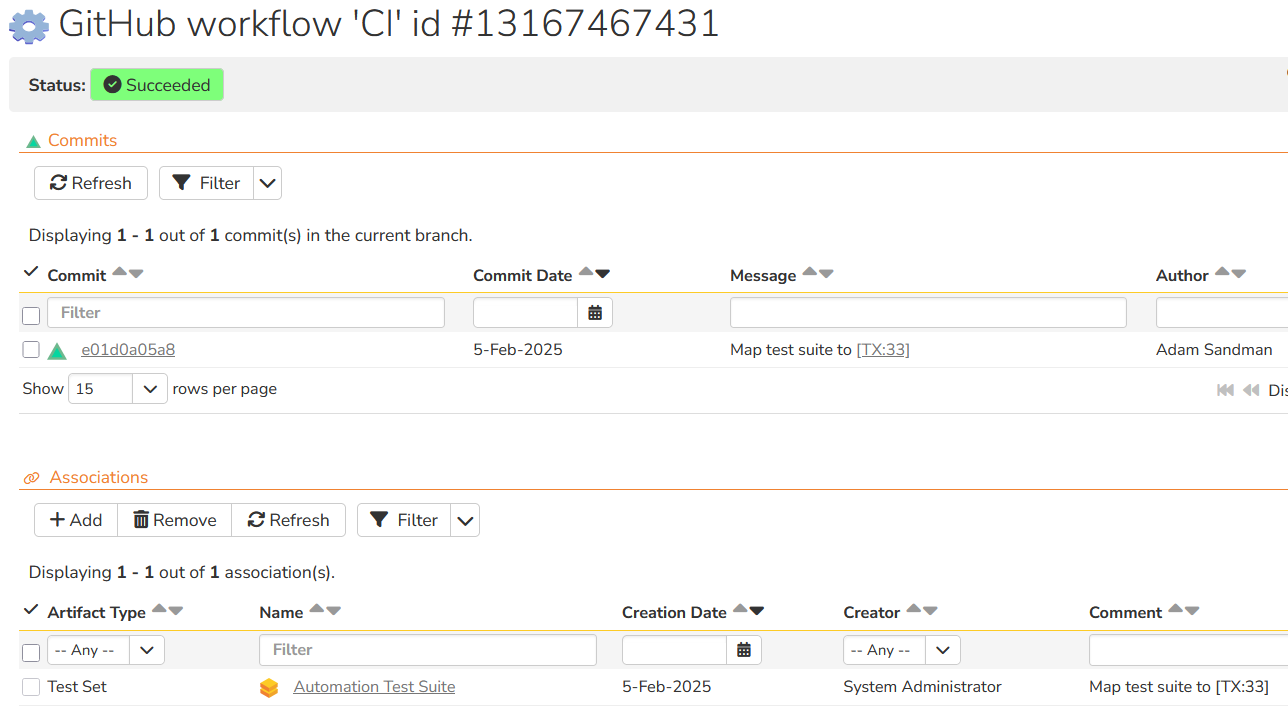This screenshot has height=707, width=1288.
Task: Click the Automation Test Suite stack icon
Action: pos(269,688)
